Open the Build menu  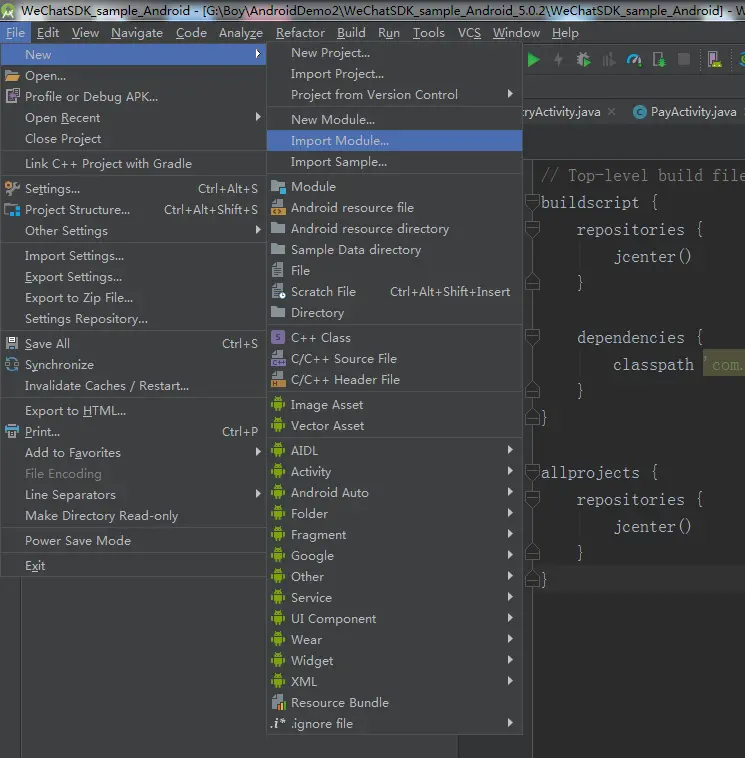pos(351,33)
